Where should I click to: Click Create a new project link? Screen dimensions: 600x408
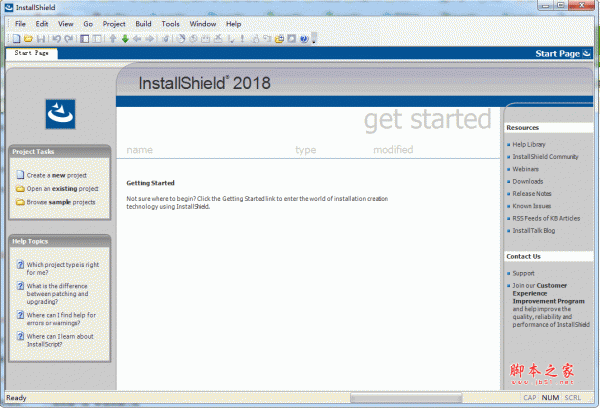57,175
